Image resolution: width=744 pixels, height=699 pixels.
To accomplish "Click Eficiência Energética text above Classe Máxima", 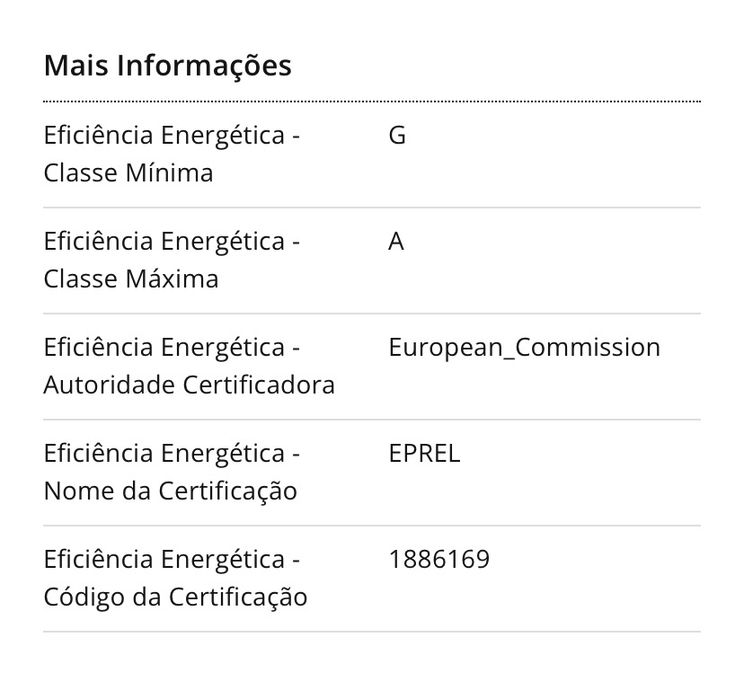I will pyautogui.click(x=171, y=242).
